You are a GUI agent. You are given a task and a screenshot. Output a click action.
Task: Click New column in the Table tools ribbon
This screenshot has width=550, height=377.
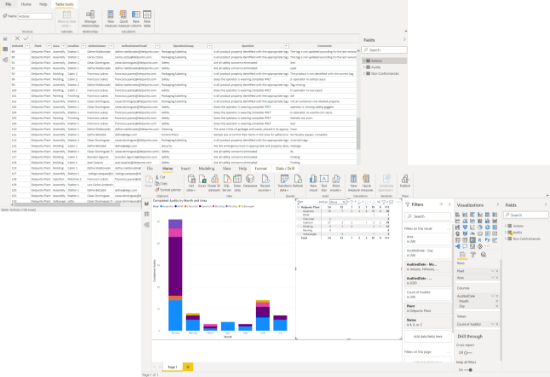136,18
